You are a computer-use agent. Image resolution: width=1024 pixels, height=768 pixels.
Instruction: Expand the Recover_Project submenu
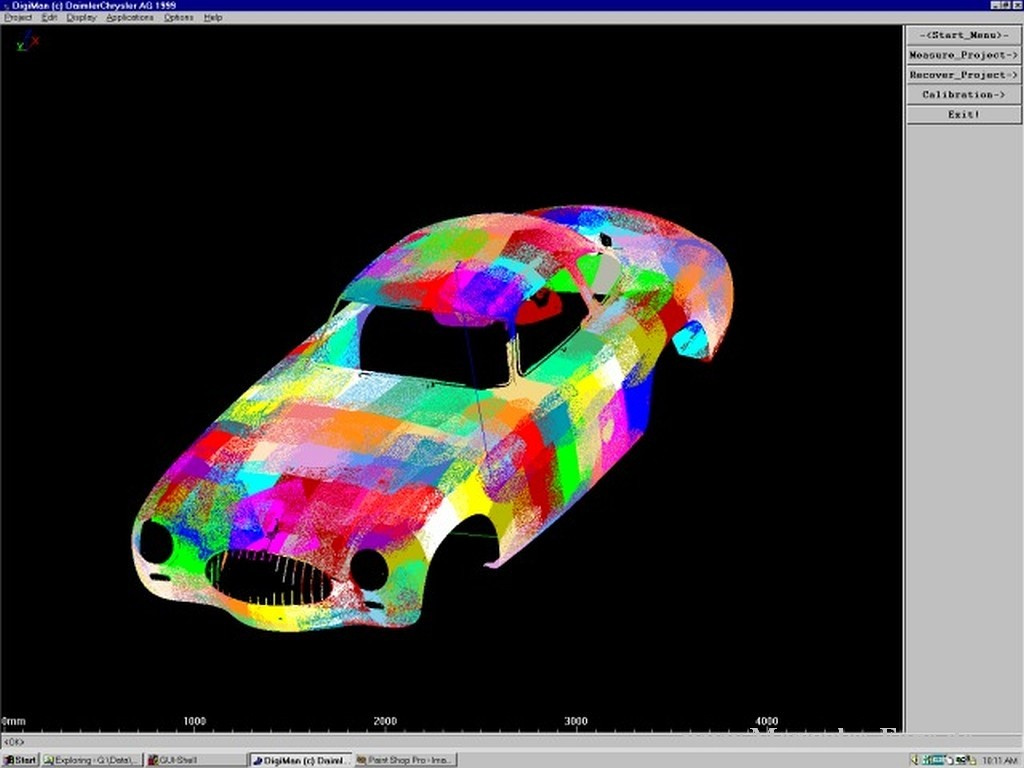click(x=963, y=75)
